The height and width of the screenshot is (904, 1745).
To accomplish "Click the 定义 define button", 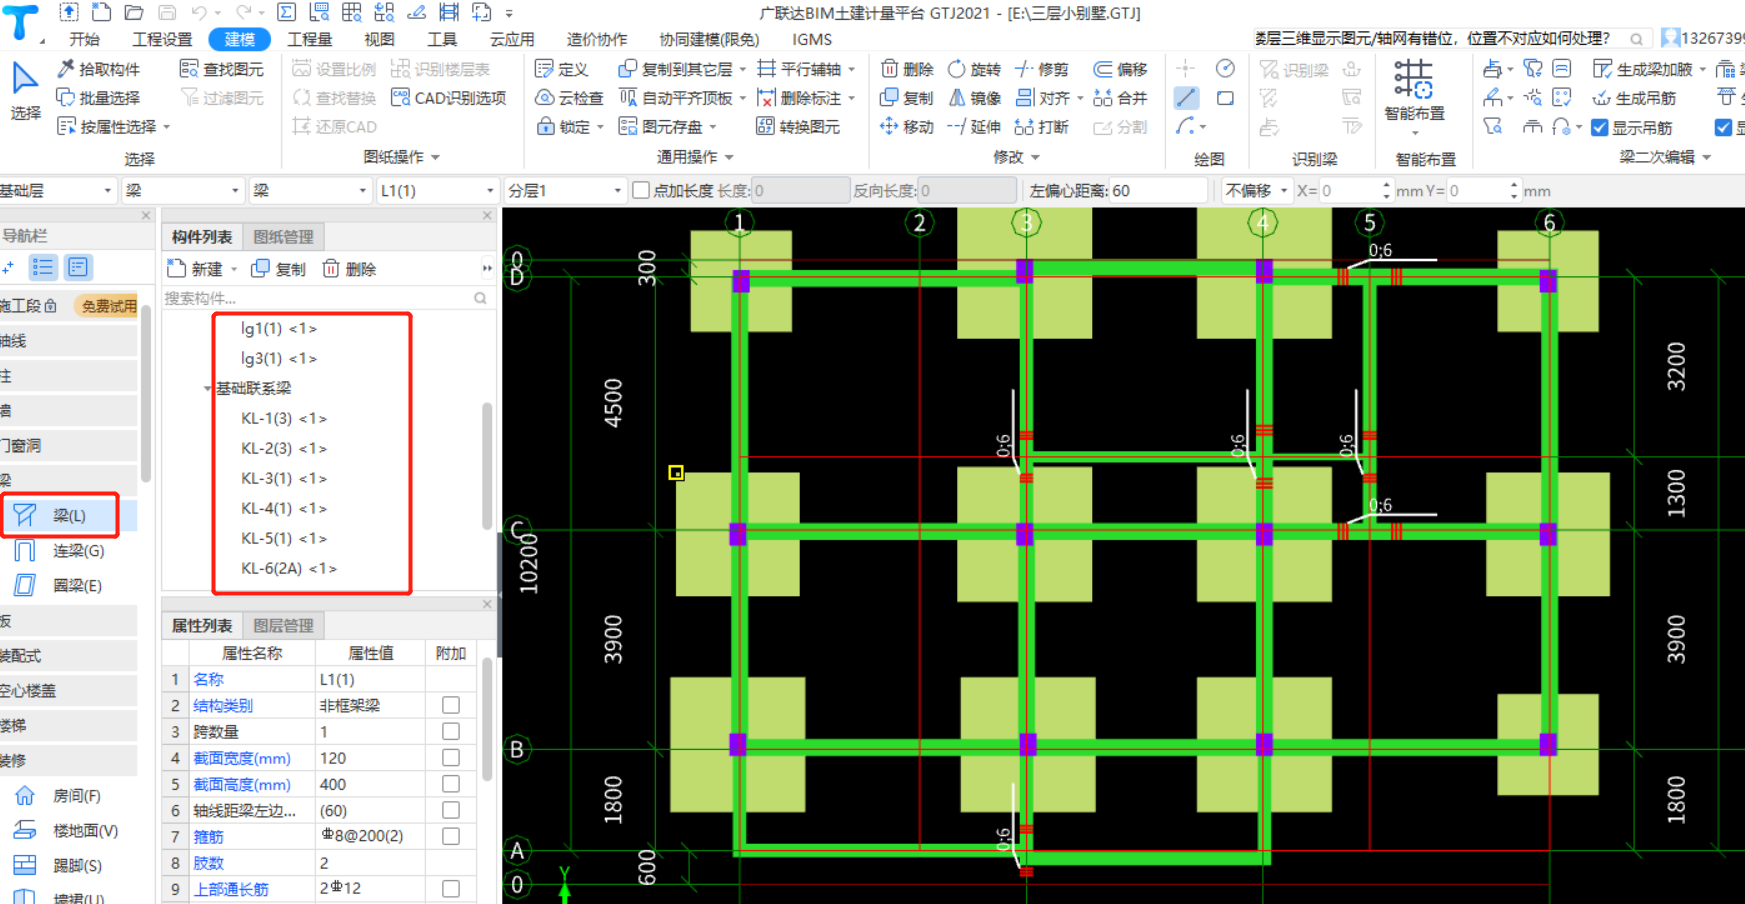I will (x=561, y=69).
